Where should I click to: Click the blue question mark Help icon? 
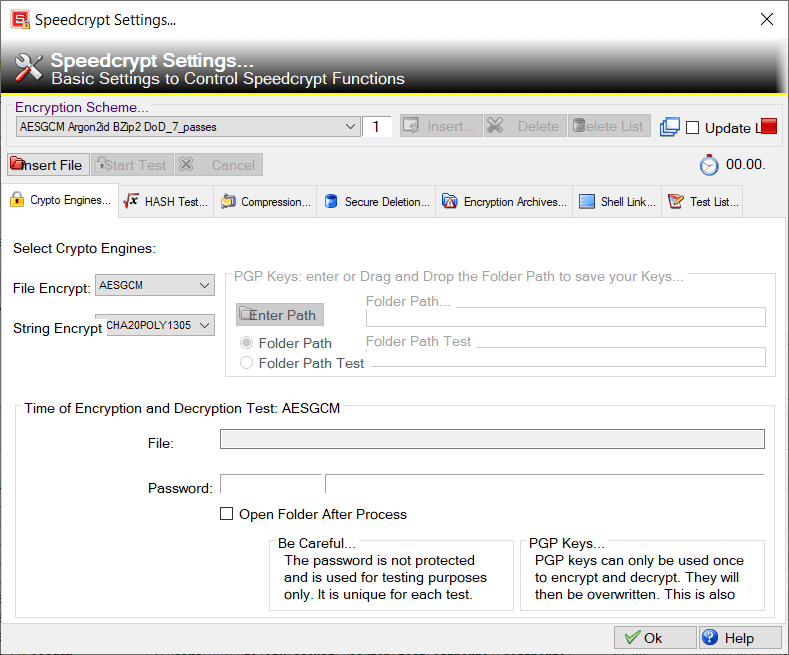[709, 637]
